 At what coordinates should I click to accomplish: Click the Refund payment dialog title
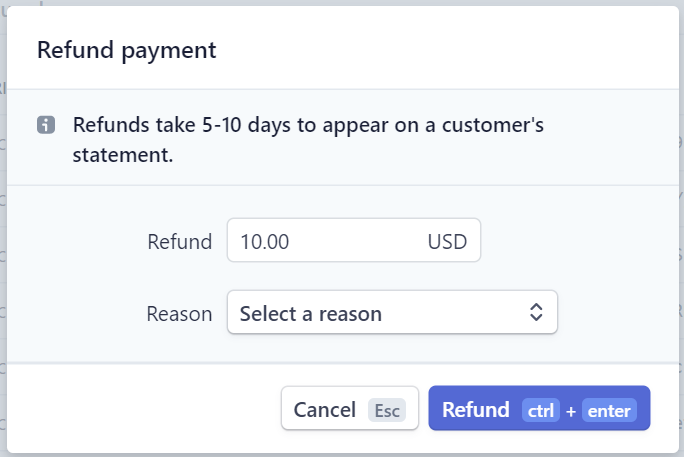click(127, 50)
